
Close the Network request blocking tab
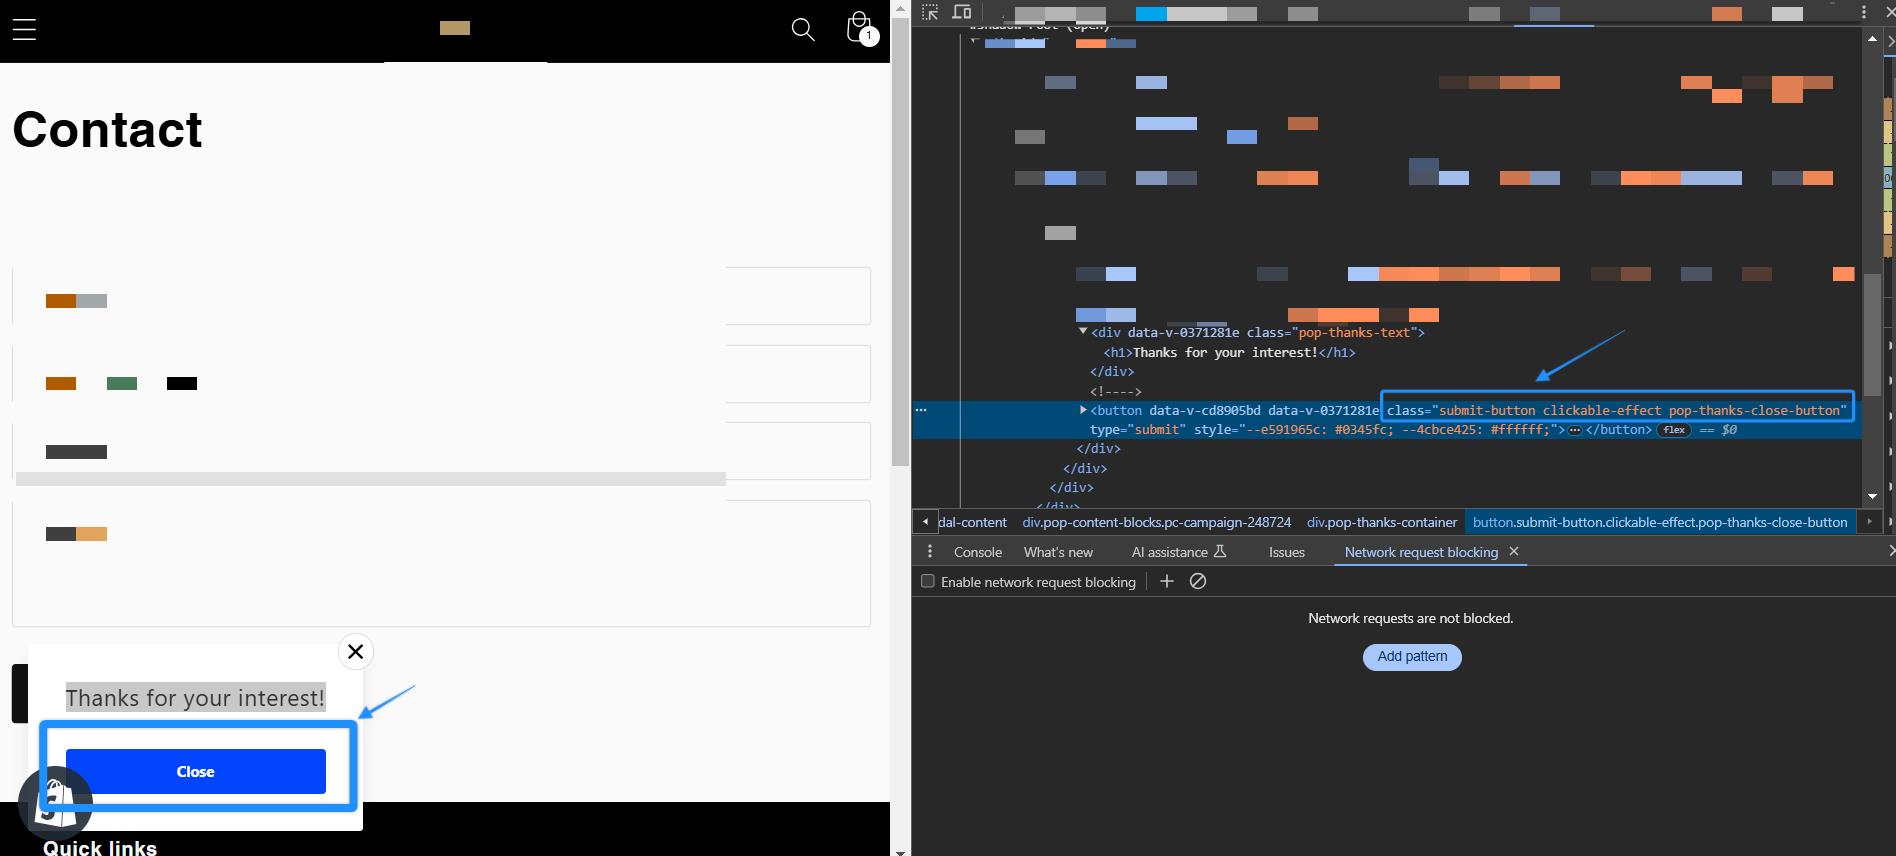1514,551
